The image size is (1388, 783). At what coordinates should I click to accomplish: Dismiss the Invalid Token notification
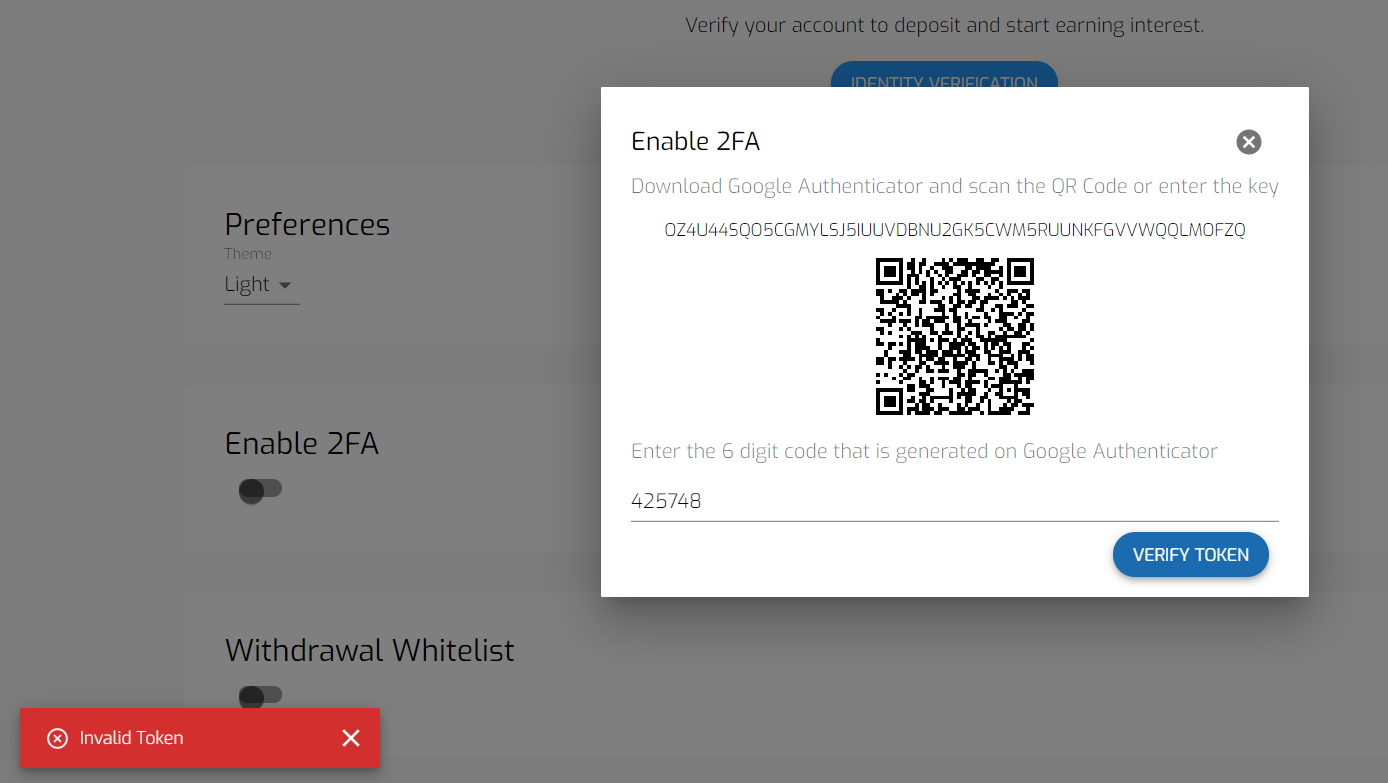351,738
